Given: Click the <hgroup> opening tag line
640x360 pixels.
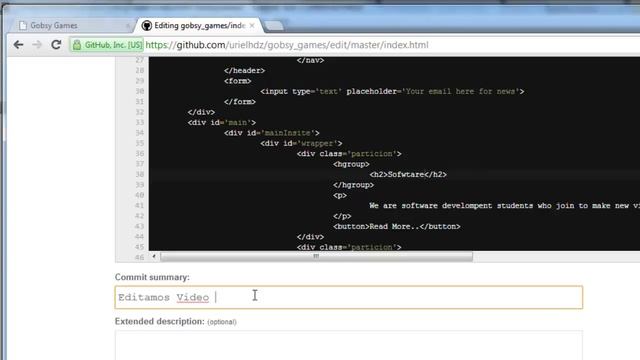Looking at the screenshot, I should (x=351, y=164).
